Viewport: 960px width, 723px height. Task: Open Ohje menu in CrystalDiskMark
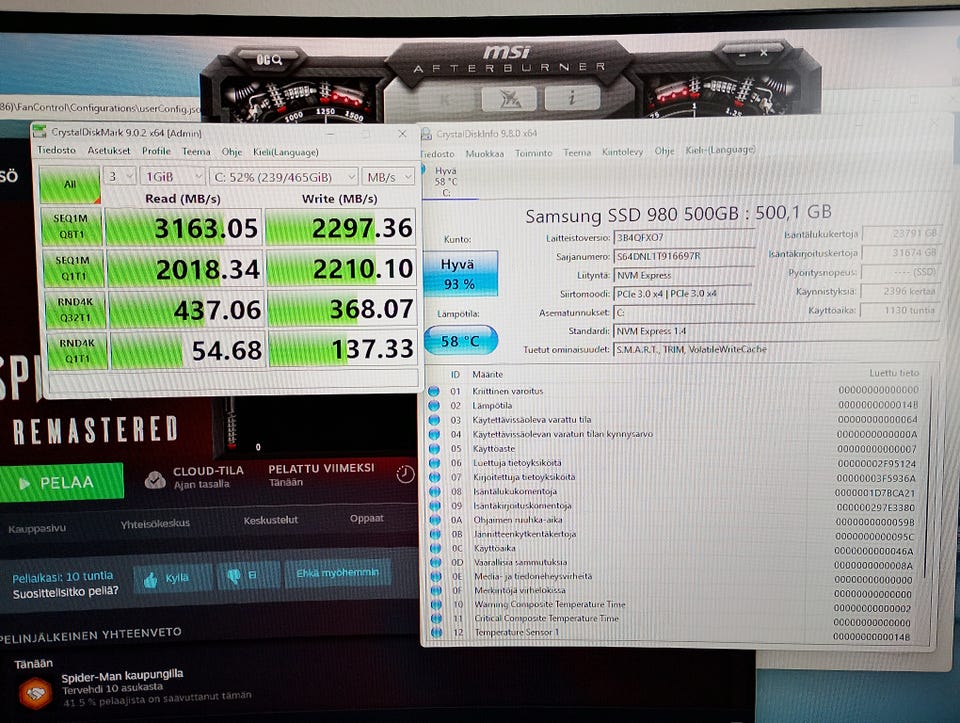coord(231,152)
